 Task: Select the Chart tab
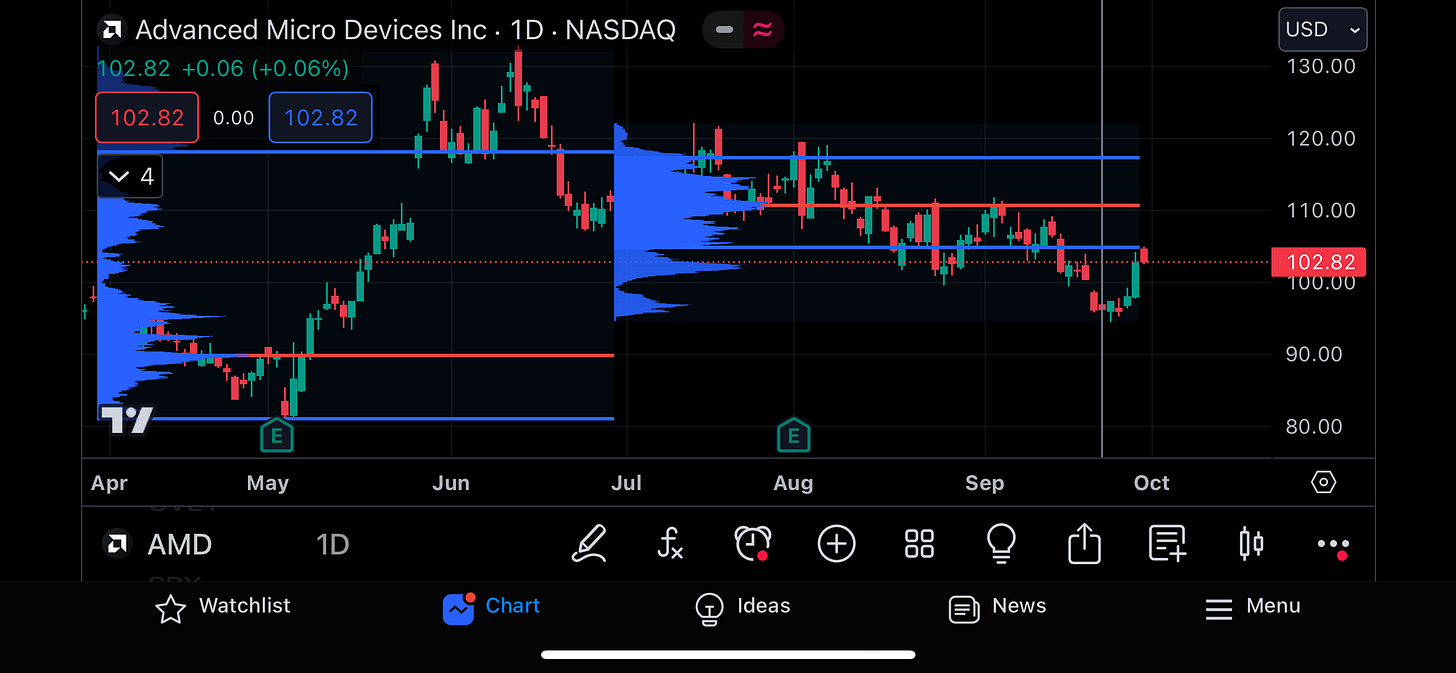[491, 607]
